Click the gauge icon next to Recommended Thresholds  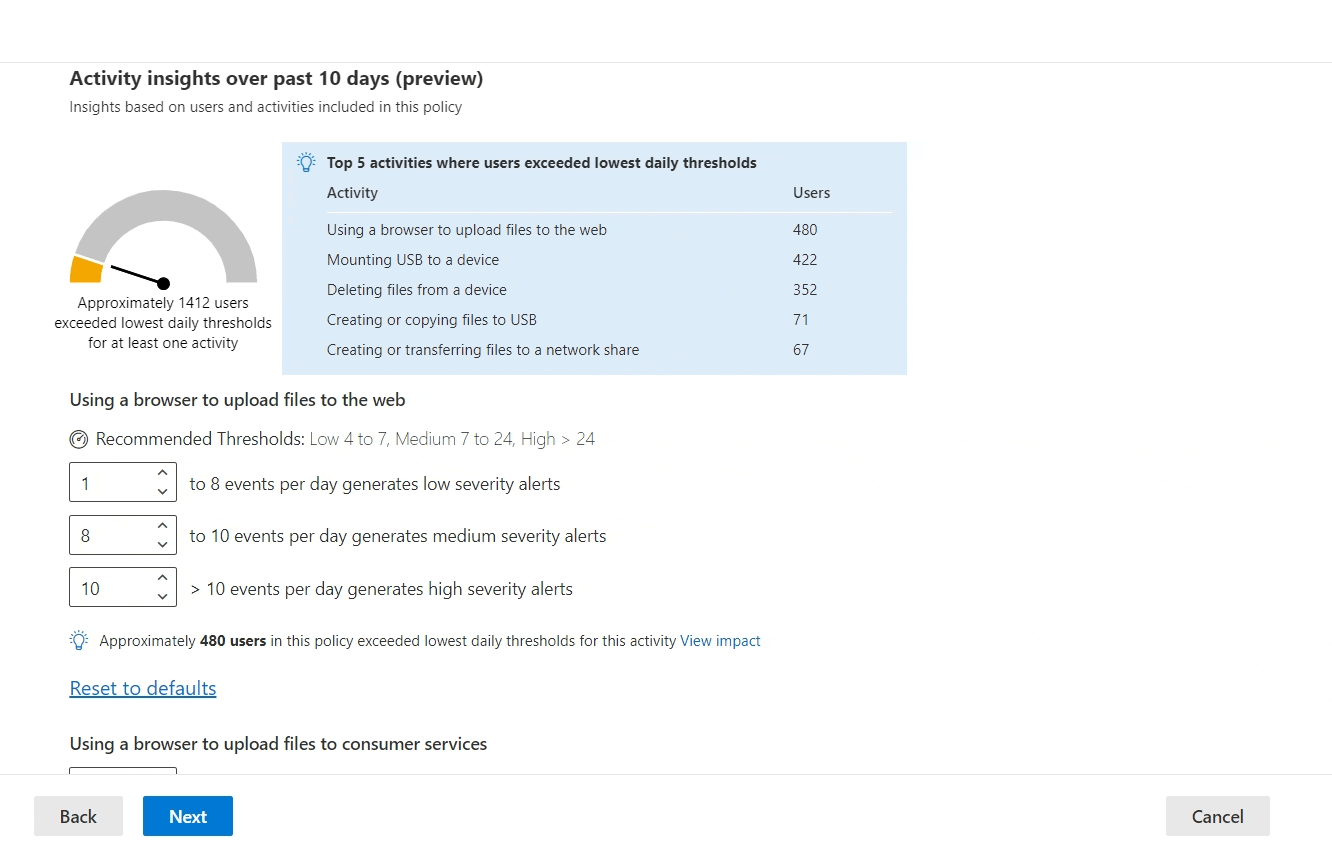point(79,439)
